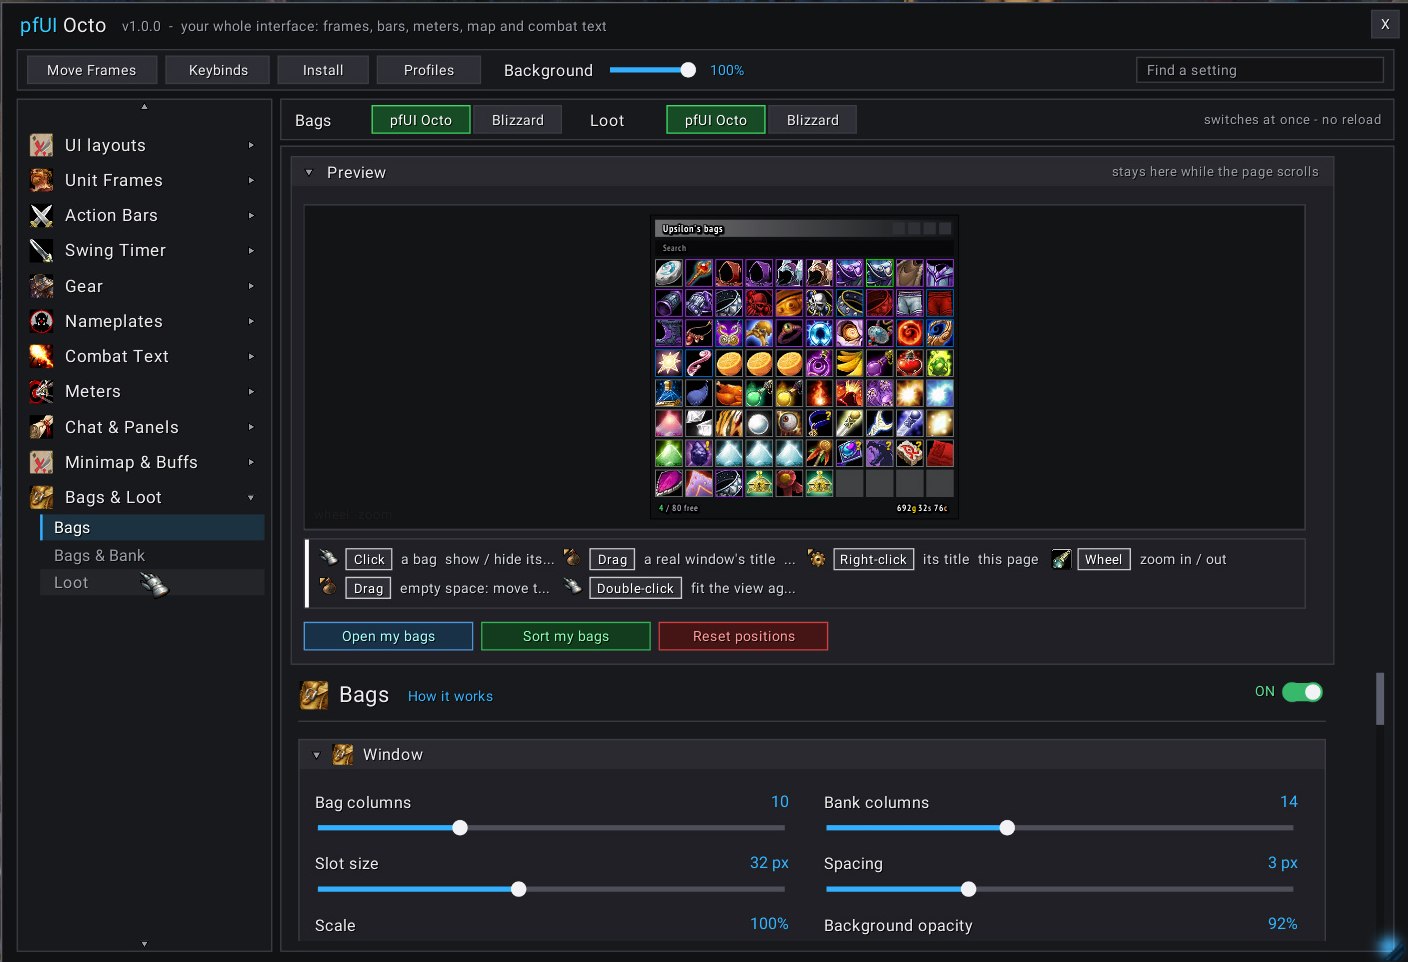This screenshot has width=1408, height=962.
Task: Expand the Nameplates category arrow
Action: coord(251,321)
